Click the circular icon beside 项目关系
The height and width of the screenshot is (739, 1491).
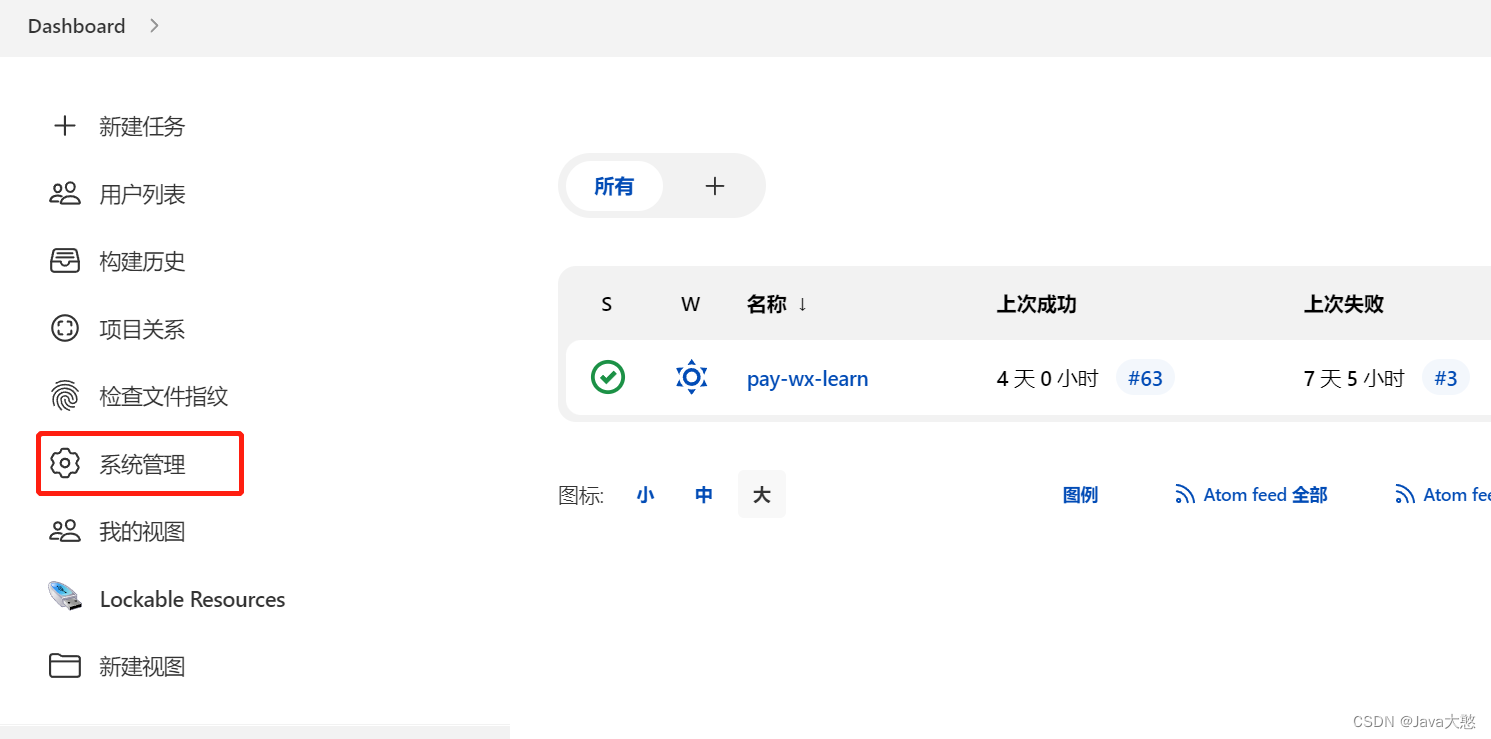[x=65, y=329]
